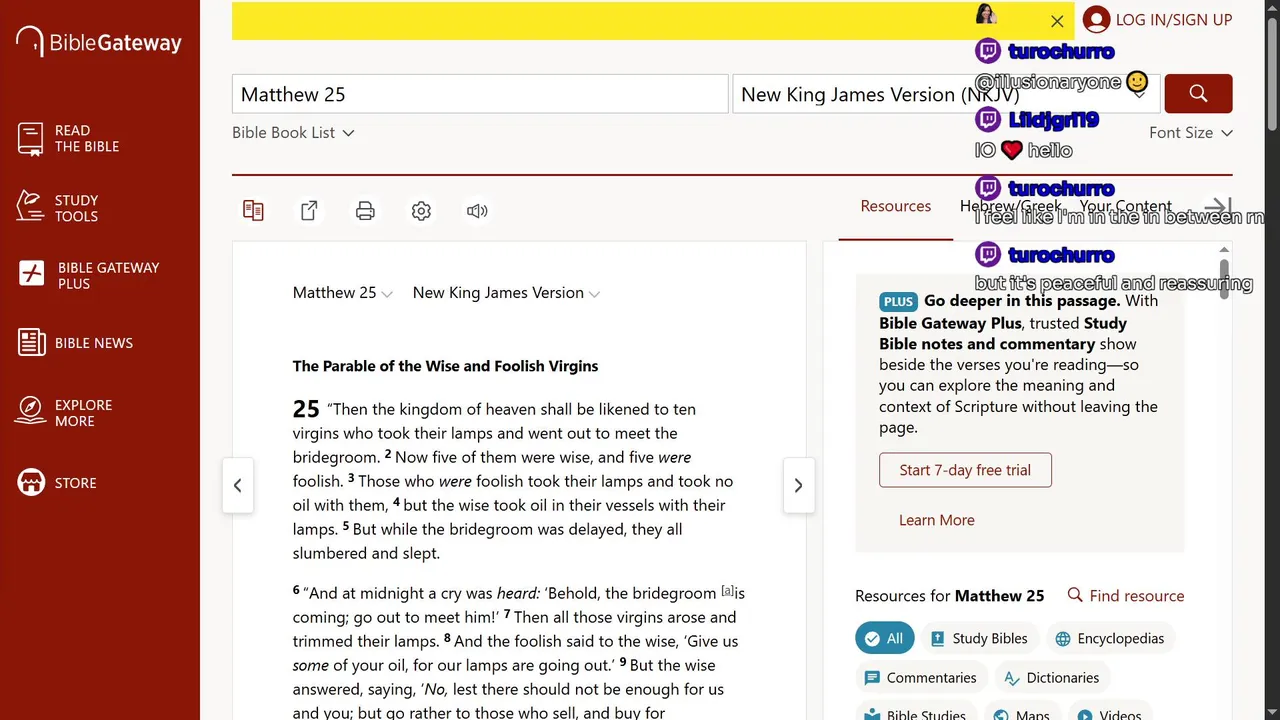Image resolution: width=1280 pixels, height=720 pixels.
Task: Filter resources by Videos
Action: 1110,713
